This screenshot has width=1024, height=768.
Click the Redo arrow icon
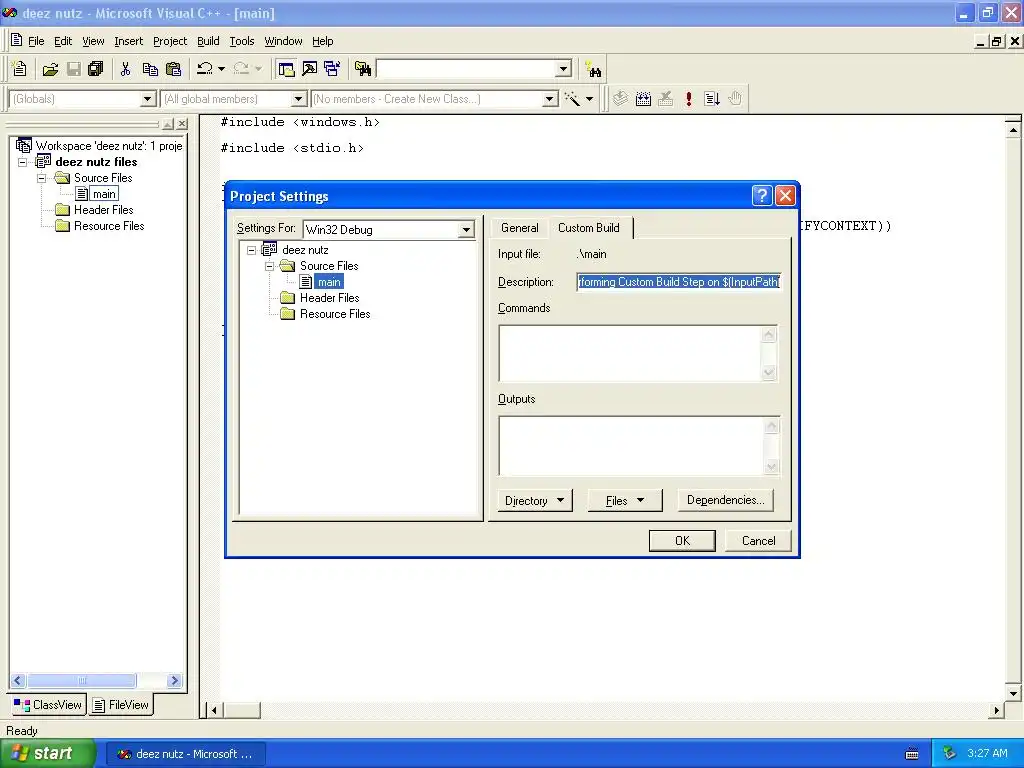[241, 69]
